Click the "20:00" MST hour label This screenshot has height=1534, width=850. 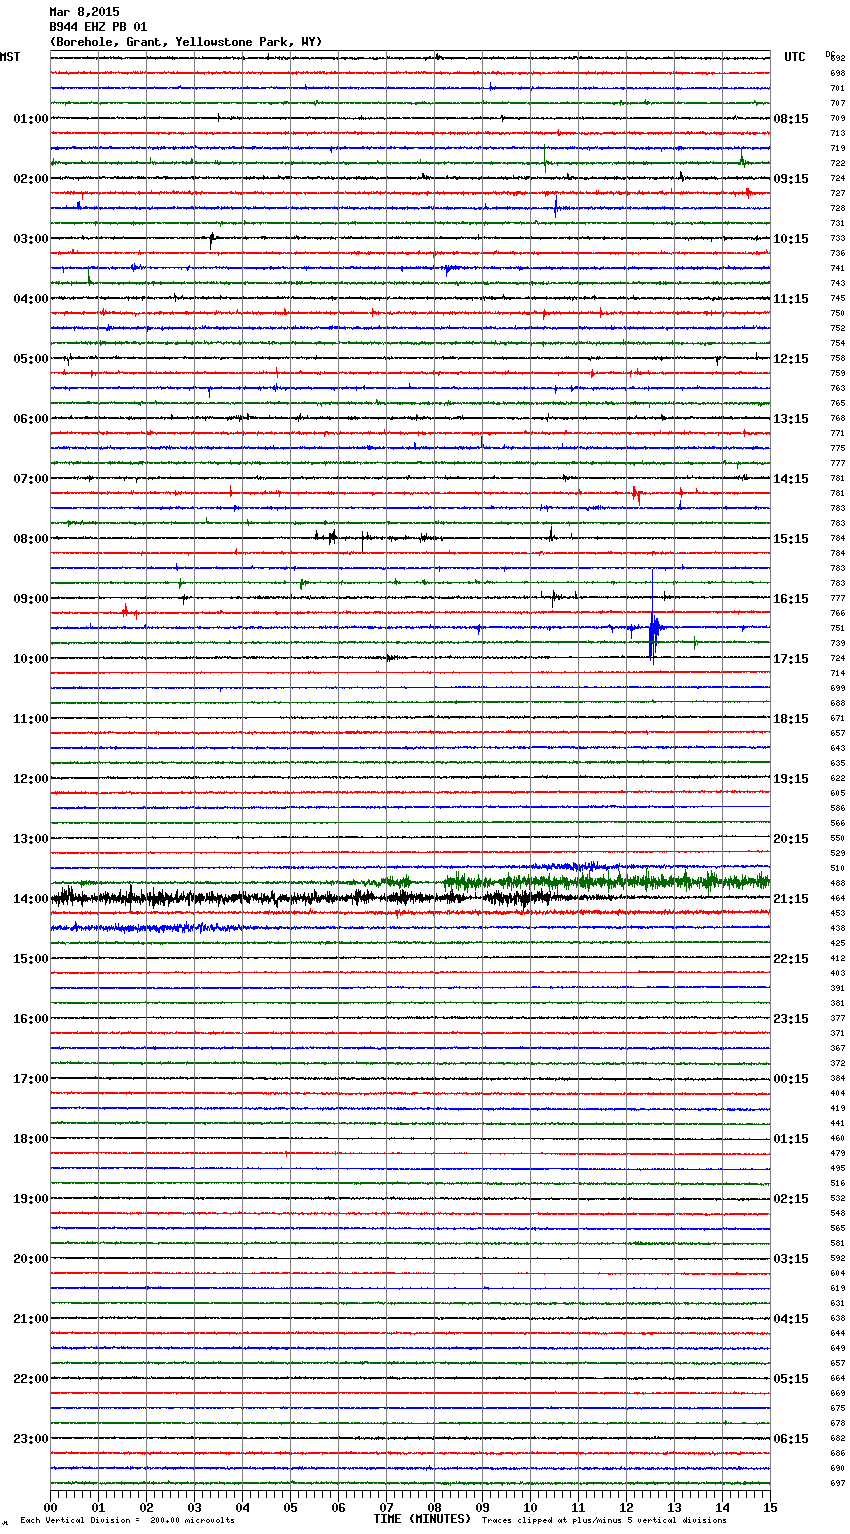31,1259
